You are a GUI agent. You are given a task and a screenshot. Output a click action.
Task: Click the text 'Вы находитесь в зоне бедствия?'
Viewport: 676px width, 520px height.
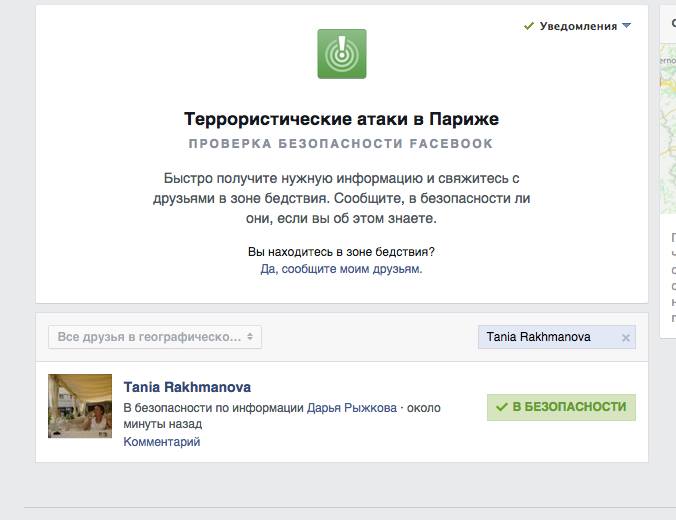(x=341, y=251)
